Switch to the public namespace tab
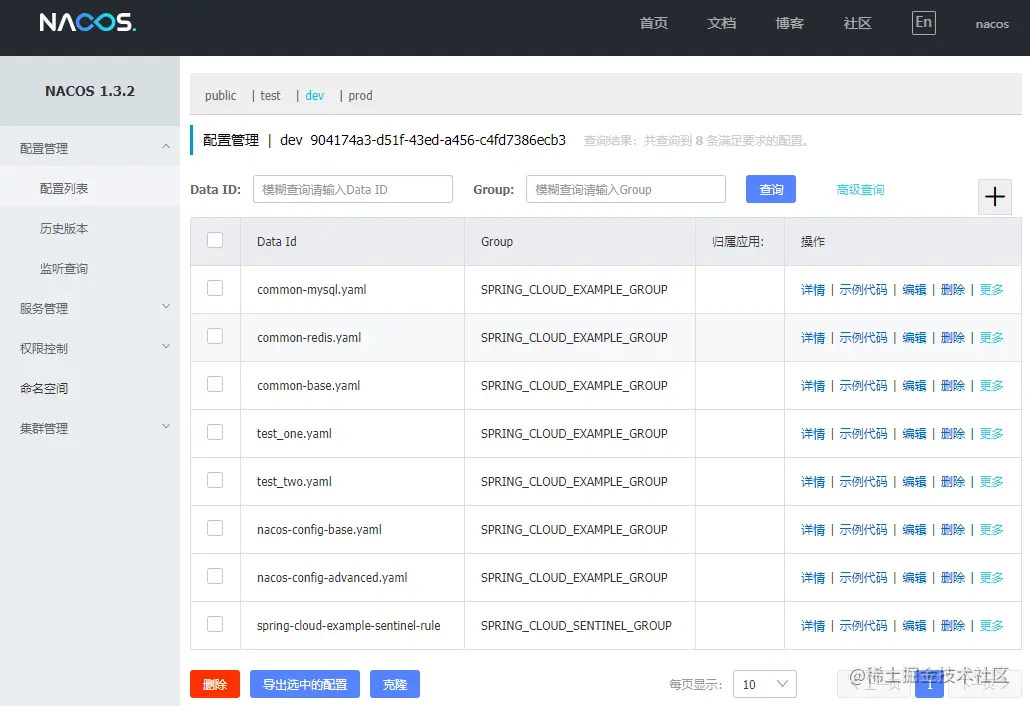The image size is (1030, 706). [220, 96]
